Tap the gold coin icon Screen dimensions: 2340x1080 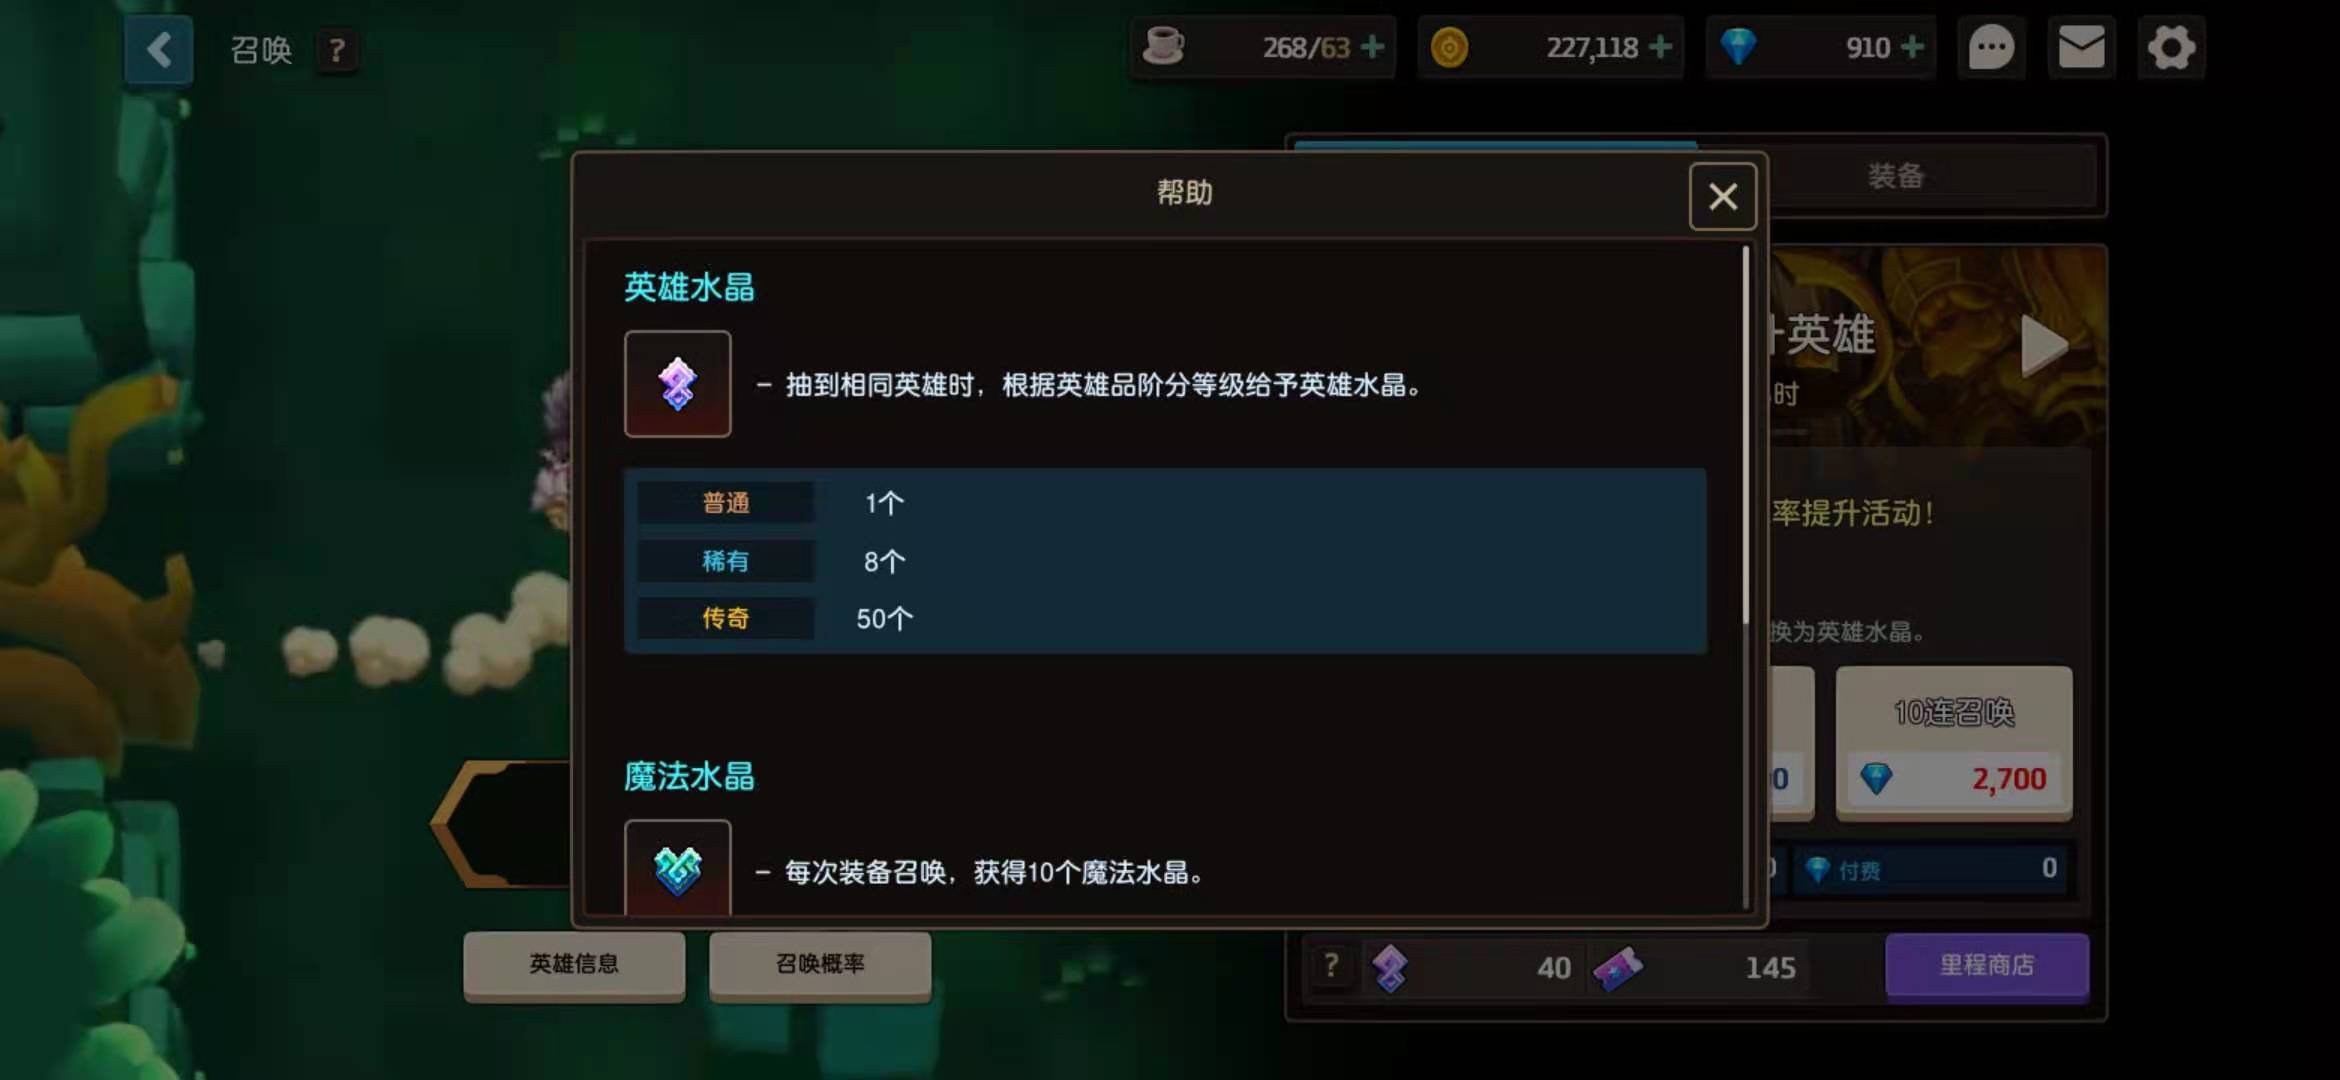click(x=1449, y=47)
